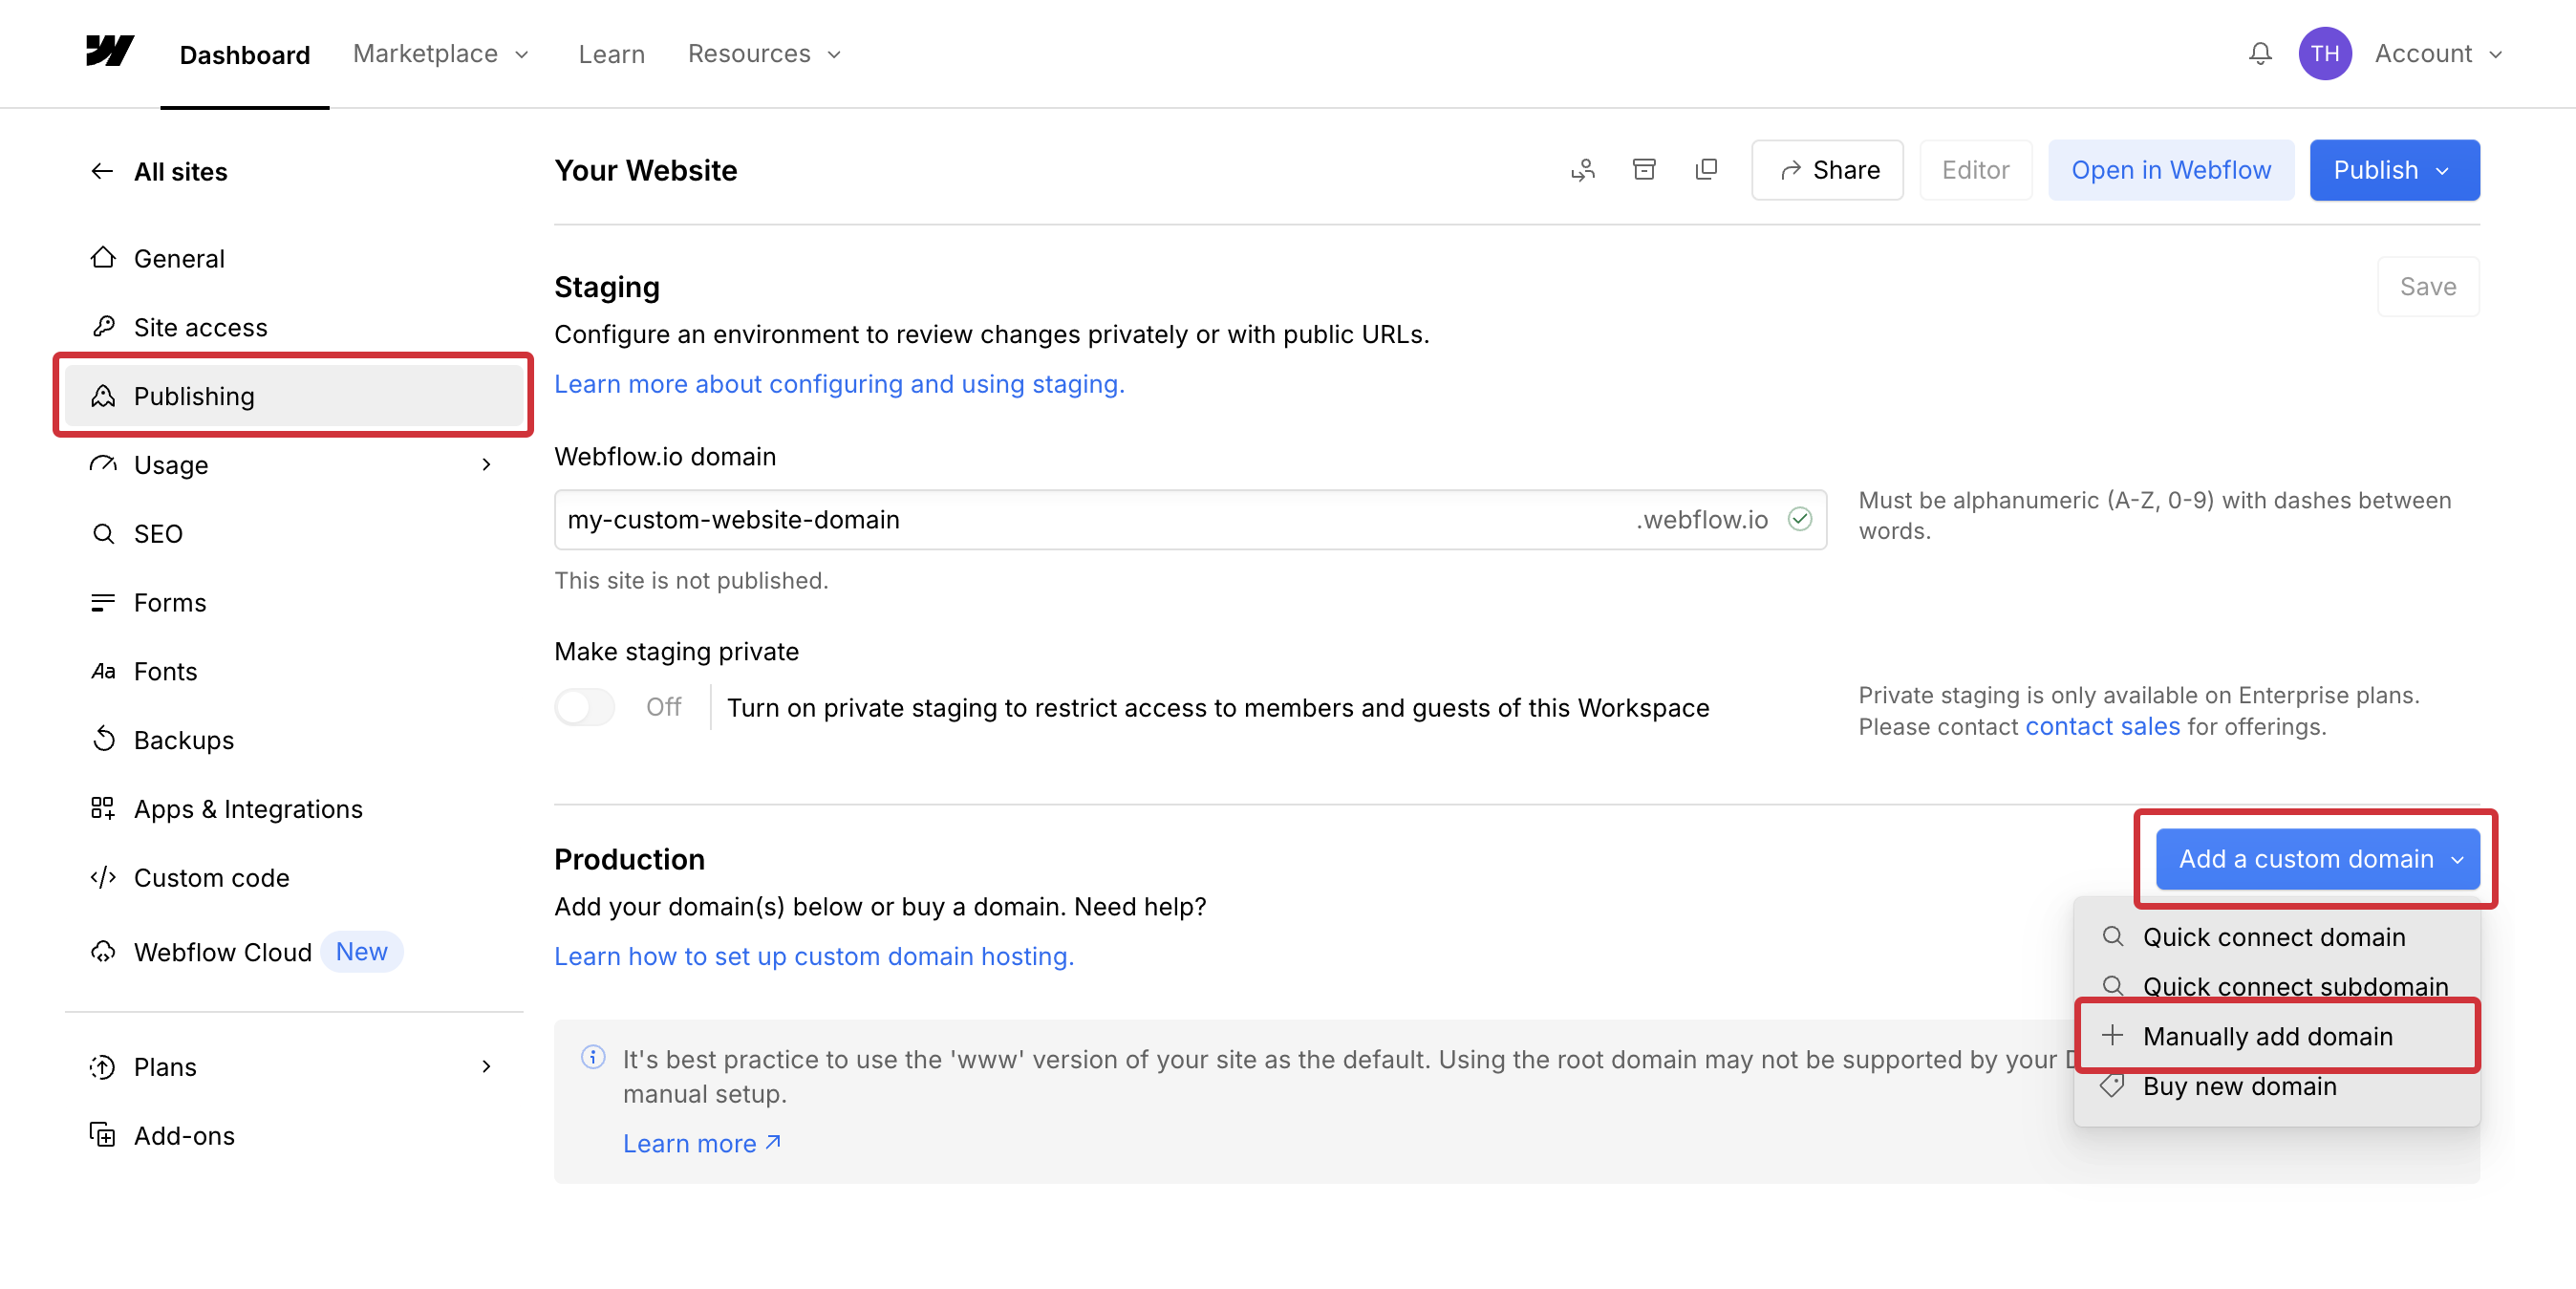Click the archive site icon
The width and height of the screenshot is (2576, 1289).
tap(1644, 169)
